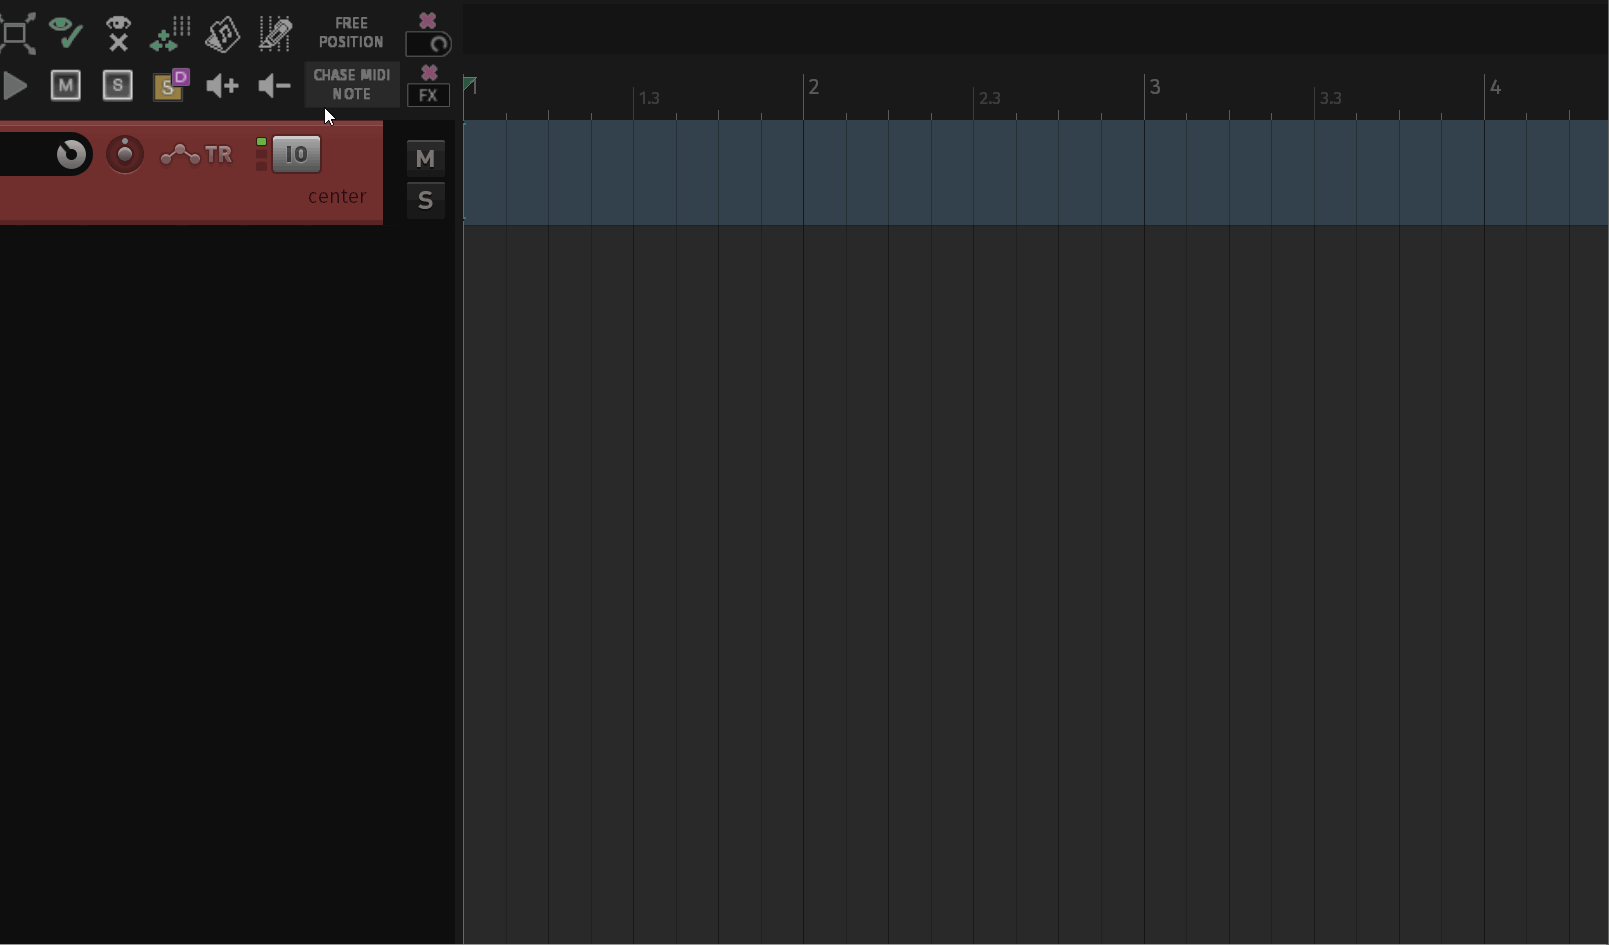Click the music note tag icon
Viewport: 1609px width, 945px height.
point(222,34)
